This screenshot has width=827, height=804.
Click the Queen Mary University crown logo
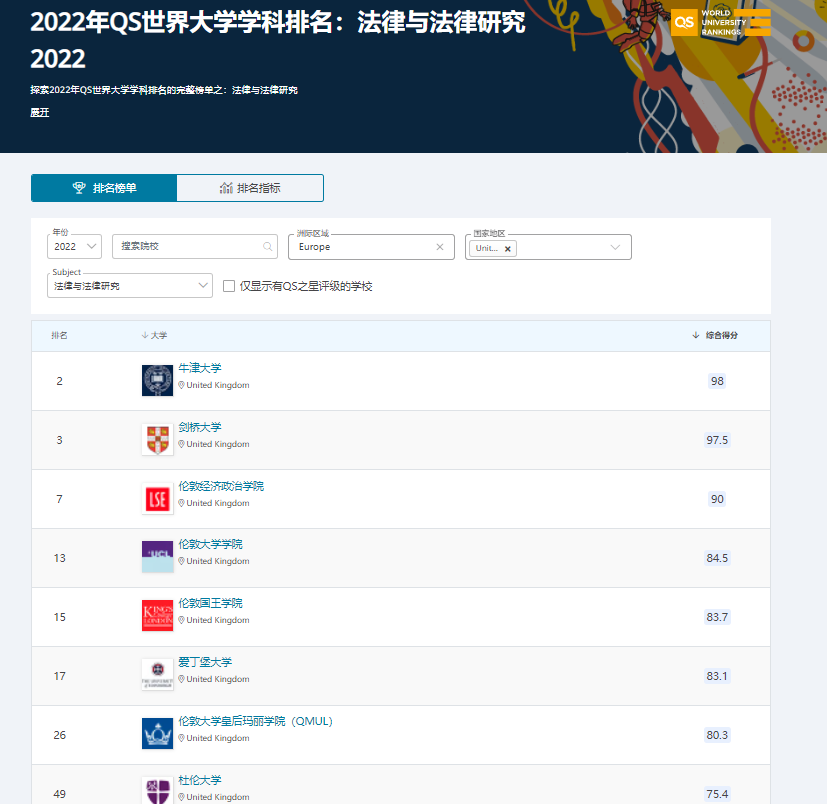[157, 733]
